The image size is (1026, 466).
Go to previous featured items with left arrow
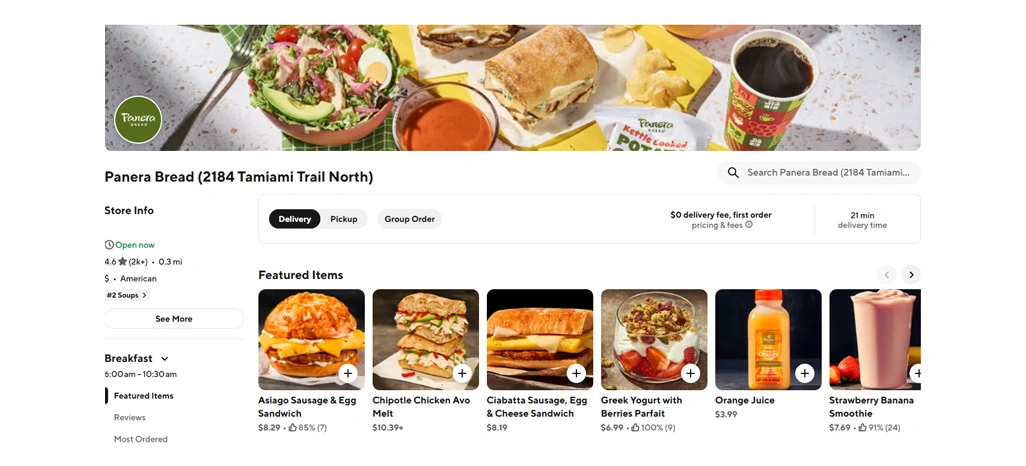tap(887, 274)
